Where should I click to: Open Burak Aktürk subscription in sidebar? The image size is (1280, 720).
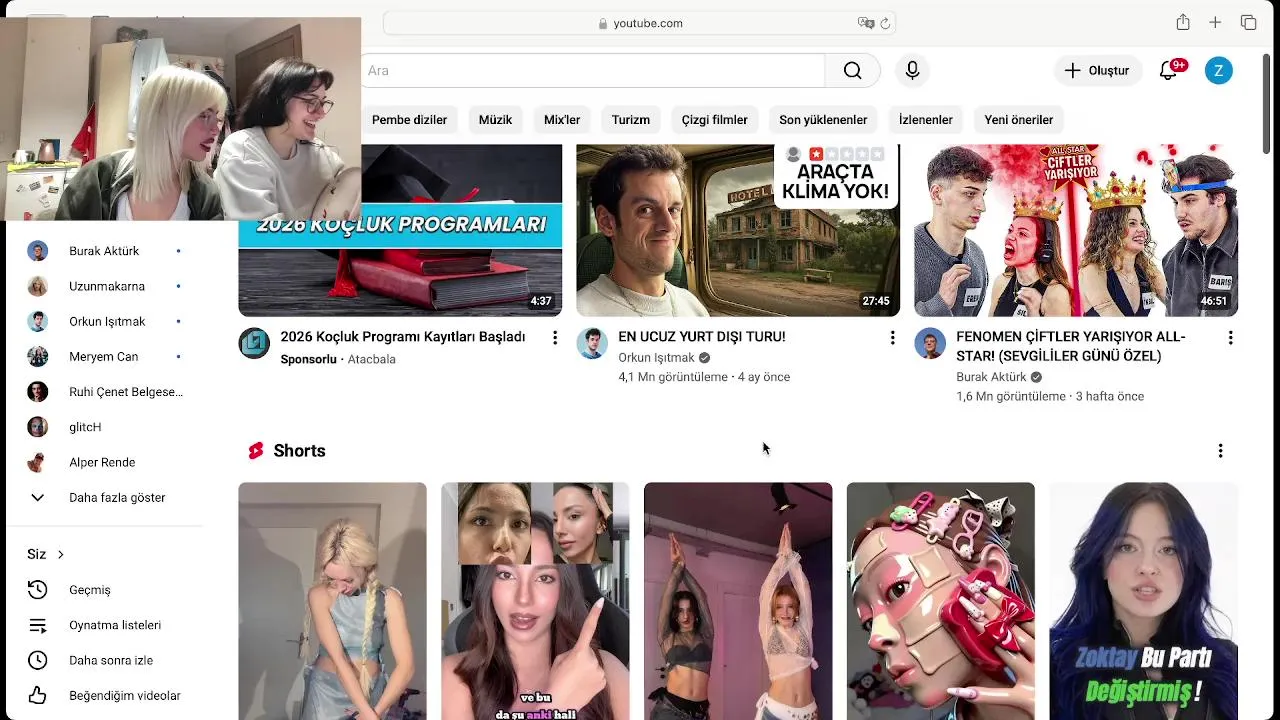click(x=104, y=251)
